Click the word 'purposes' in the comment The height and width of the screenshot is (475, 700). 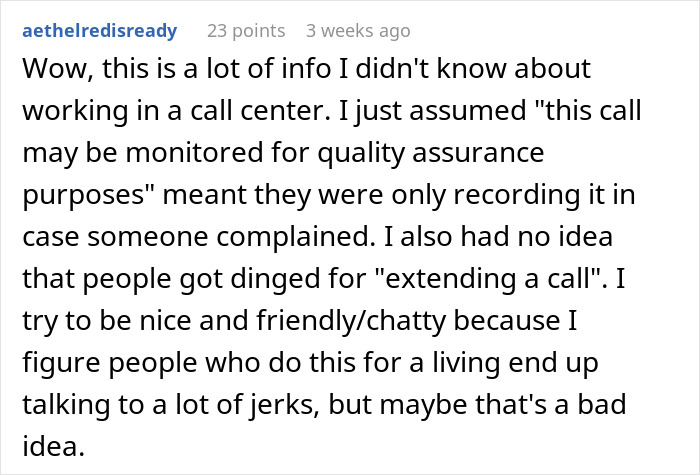80,195
